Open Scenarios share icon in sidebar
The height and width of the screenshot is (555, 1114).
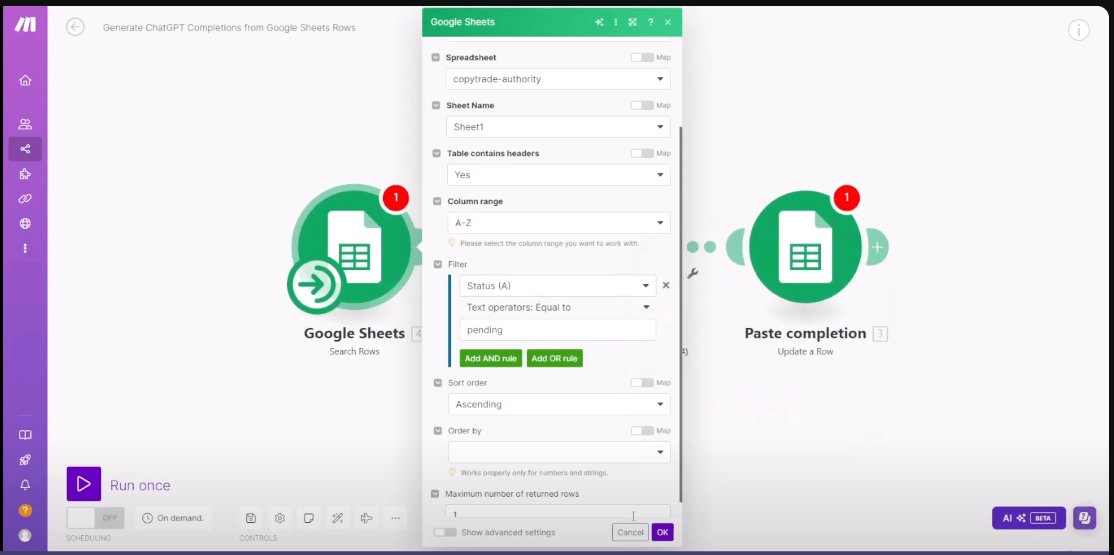coord(25,149)
